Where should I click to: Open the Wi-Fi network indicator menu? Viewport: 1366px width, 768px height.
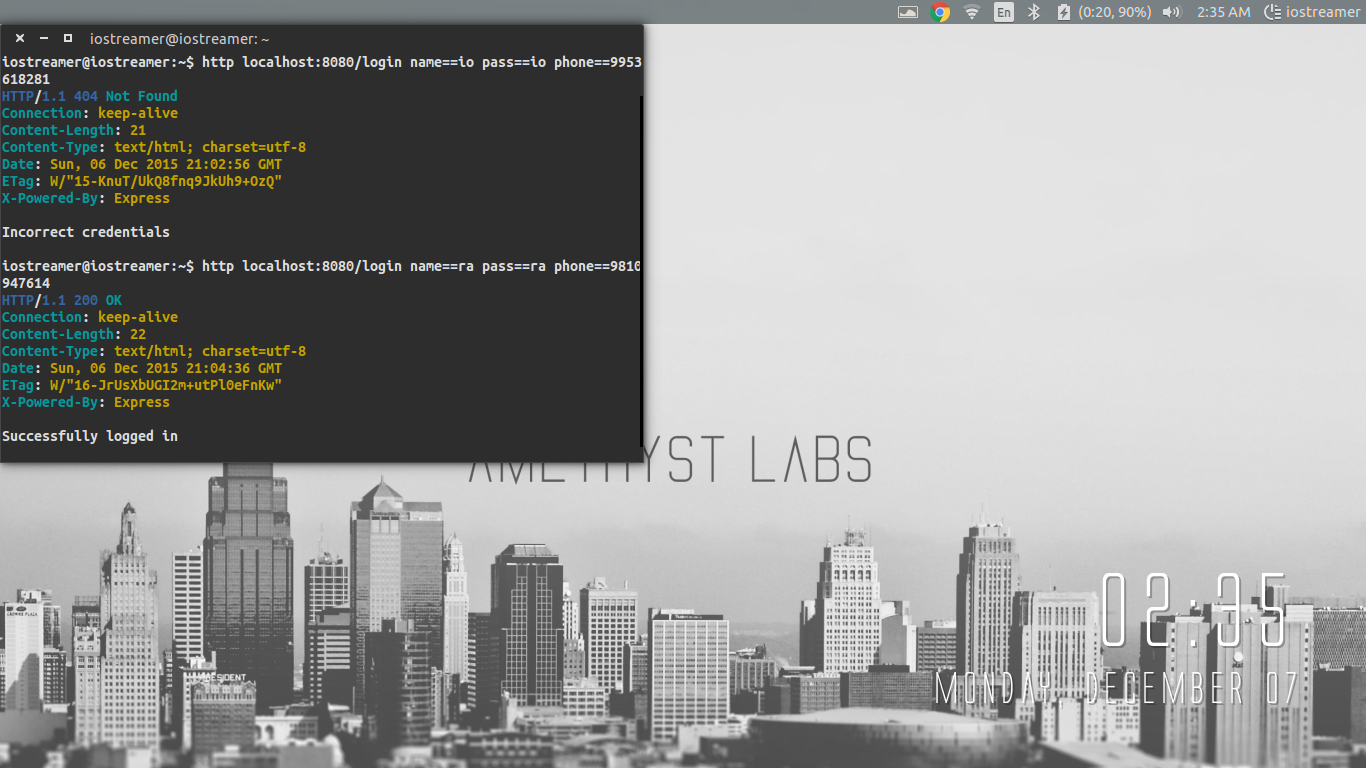click(x=972, y=12)
